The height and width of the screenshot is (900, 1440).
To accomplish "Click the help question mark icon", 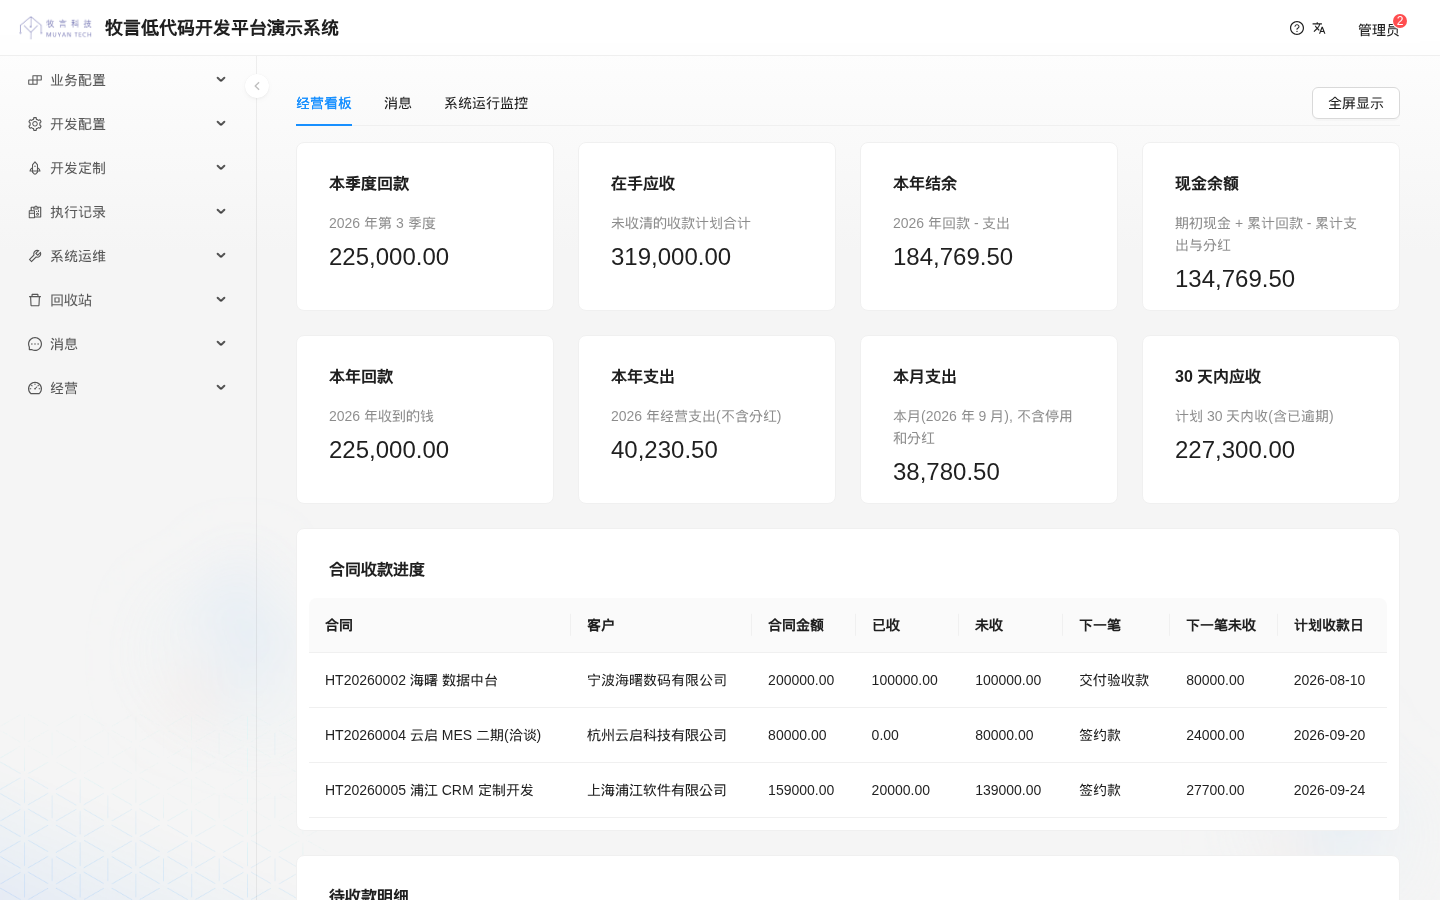I will 1297,28.
